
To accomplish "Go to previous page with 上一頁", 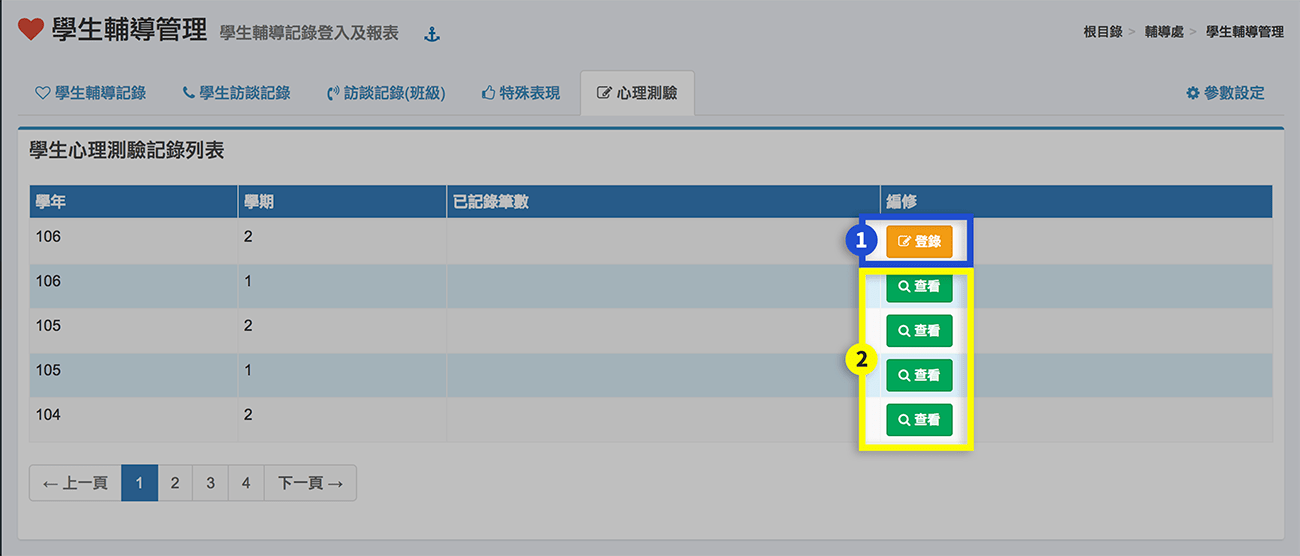I will tap(75, 483).
